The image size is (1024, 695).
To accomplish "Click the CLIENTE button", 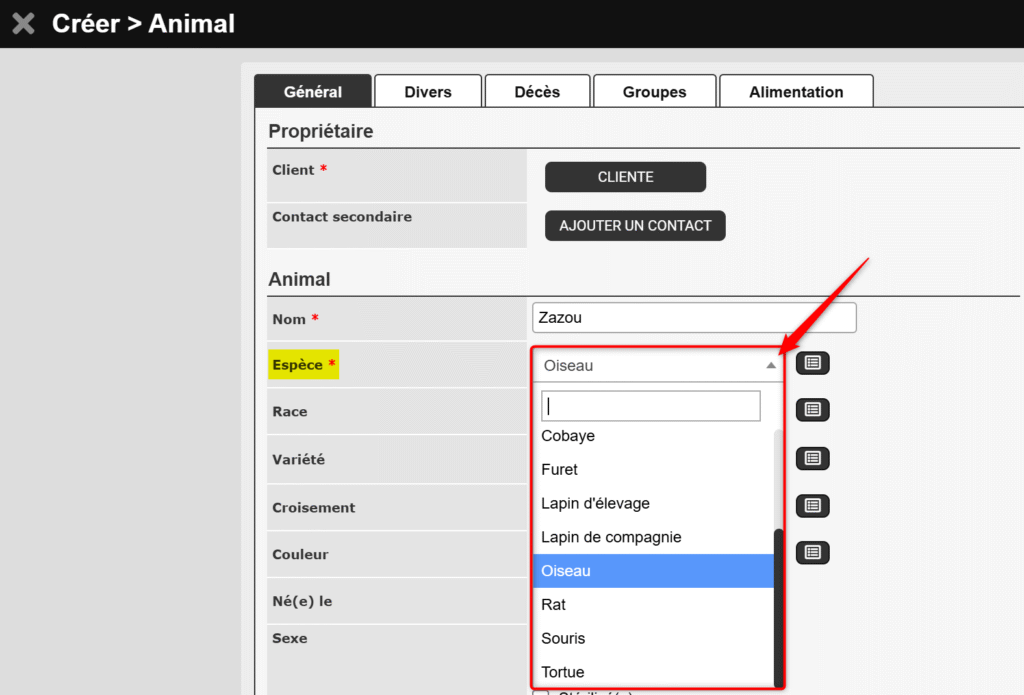I will tap(625, 177).
